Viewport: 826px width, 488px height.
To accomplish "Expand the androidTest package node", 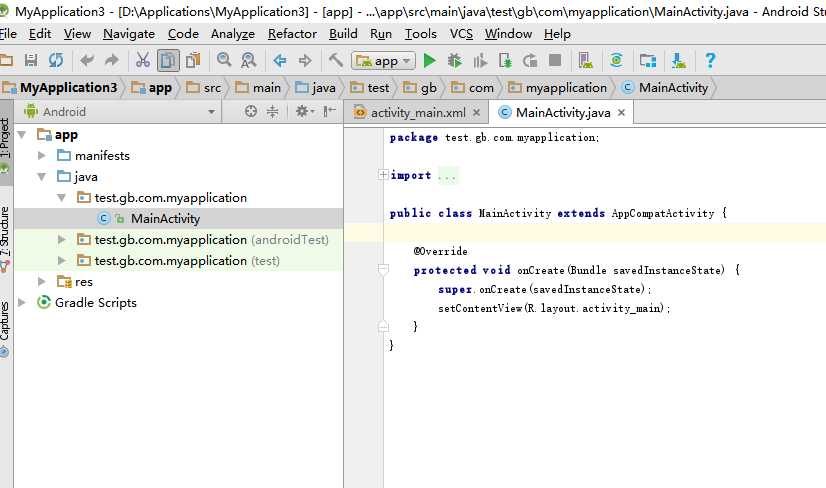I will 62,239.
